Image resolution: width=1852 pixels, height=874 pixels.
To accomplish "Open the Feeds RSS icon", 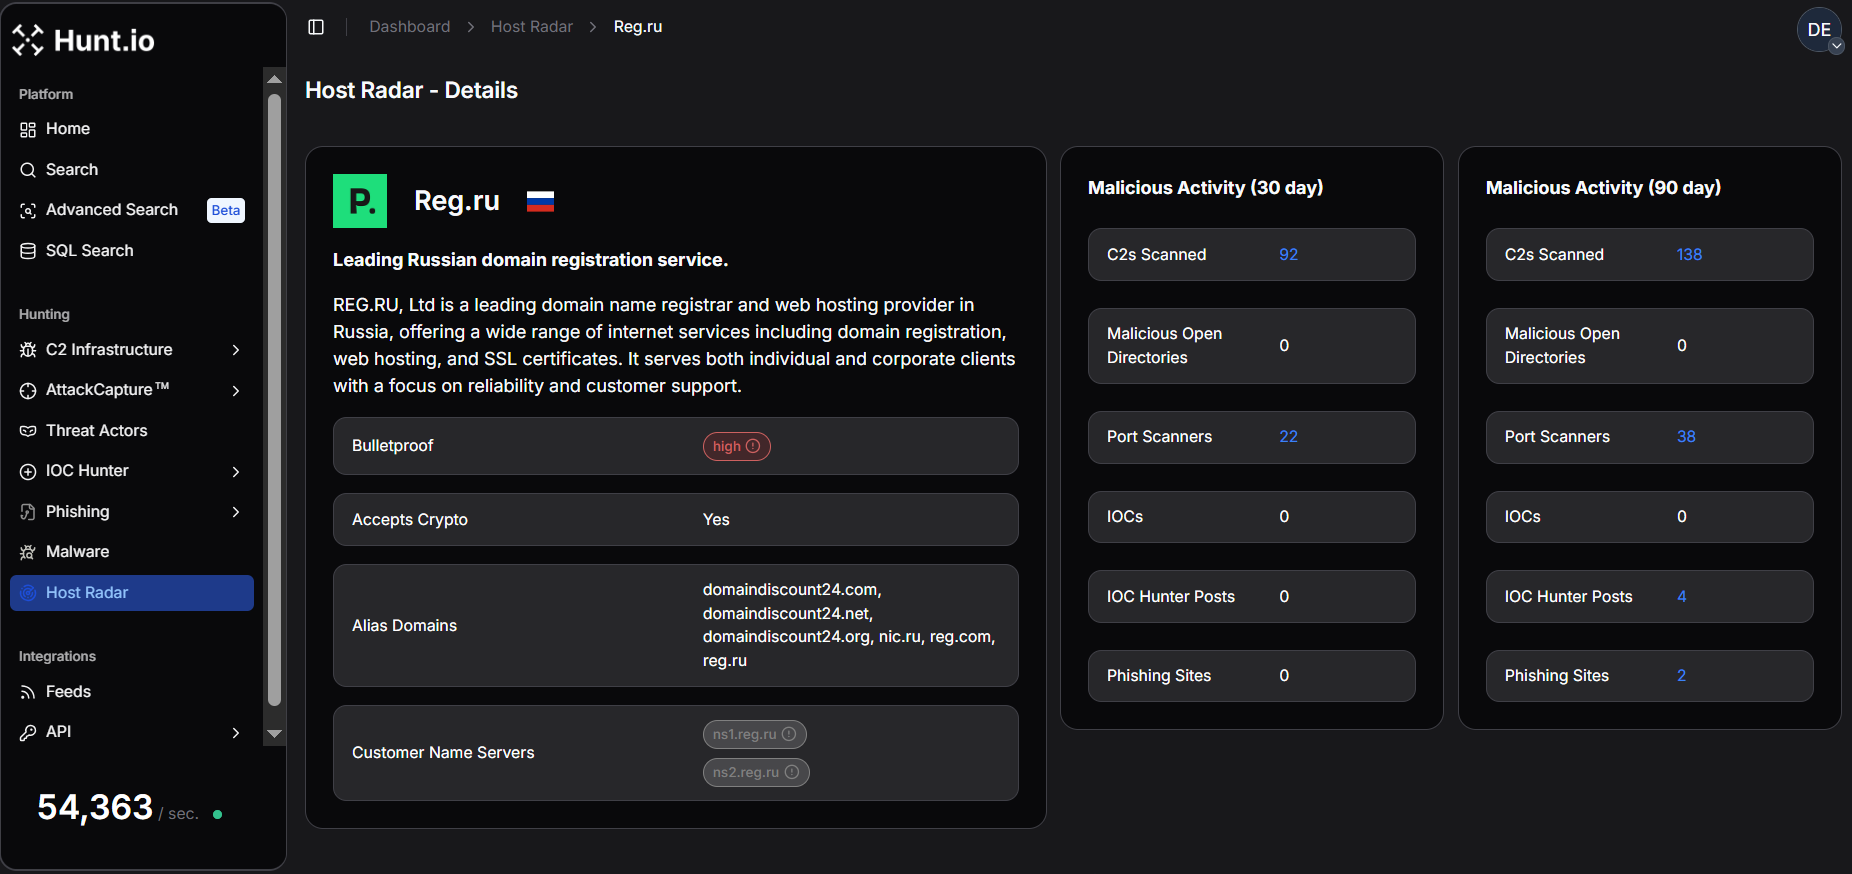I will pos(28,692).
